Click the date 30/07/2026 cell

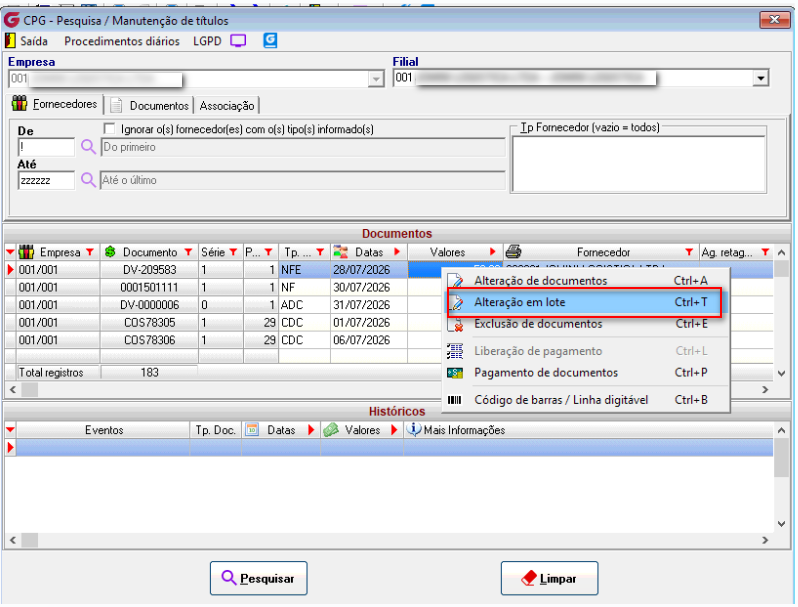[x=368, y=287]
